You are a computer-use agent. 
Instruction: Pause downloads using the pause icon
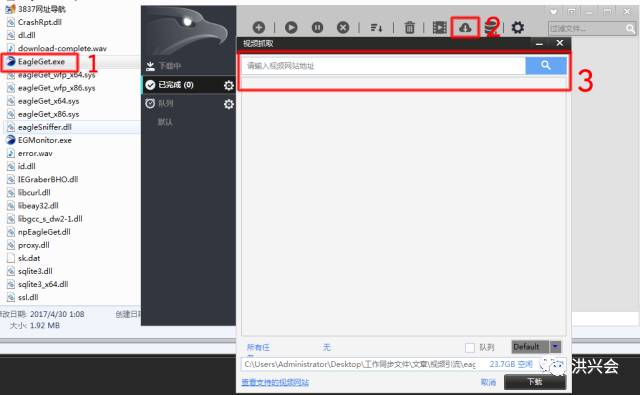[317, 27]
